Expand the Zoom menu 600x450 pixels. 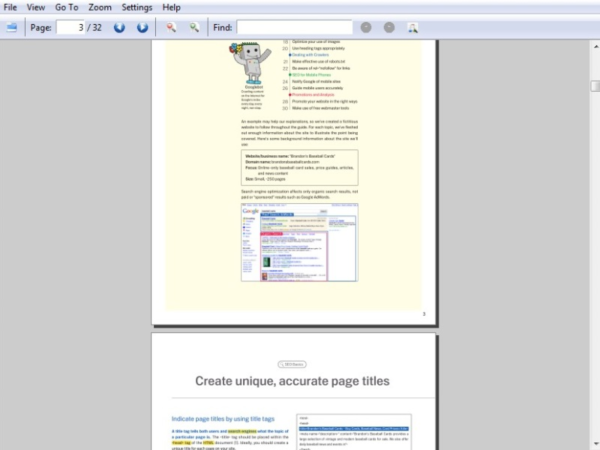coord(100,7)
